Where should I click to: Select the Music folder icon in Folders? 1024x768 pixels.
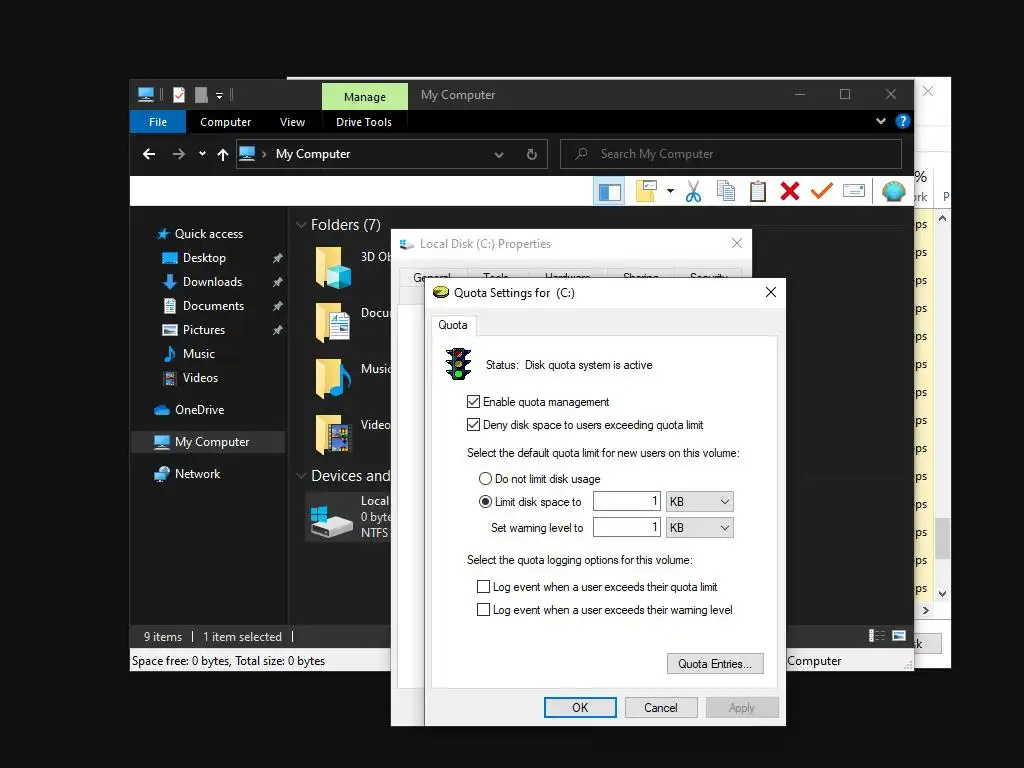pyautogui.click(x=334, y=378)
